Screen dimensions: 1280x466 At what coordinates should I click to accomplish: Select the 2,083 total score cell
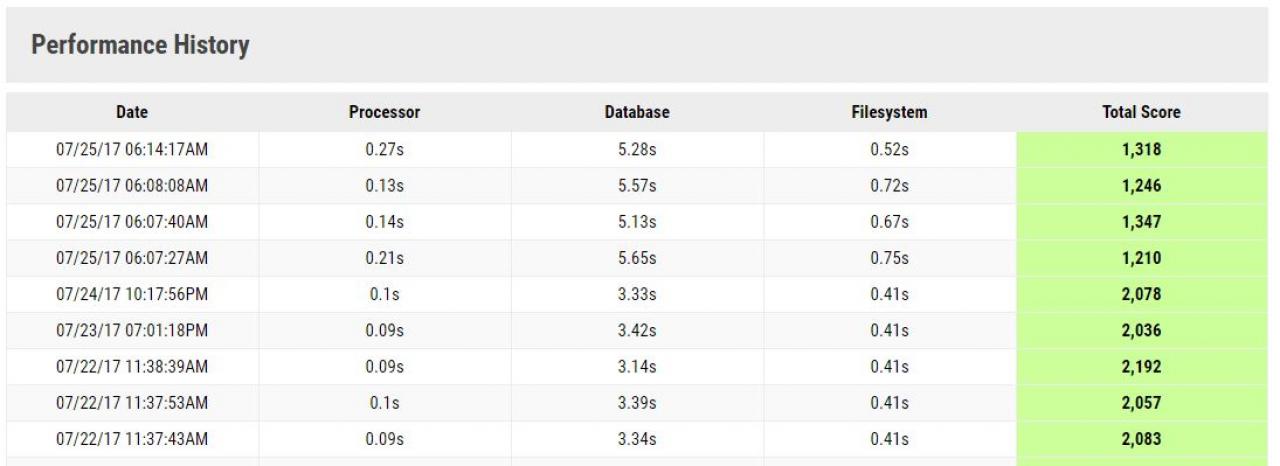tap(1141, 439)
